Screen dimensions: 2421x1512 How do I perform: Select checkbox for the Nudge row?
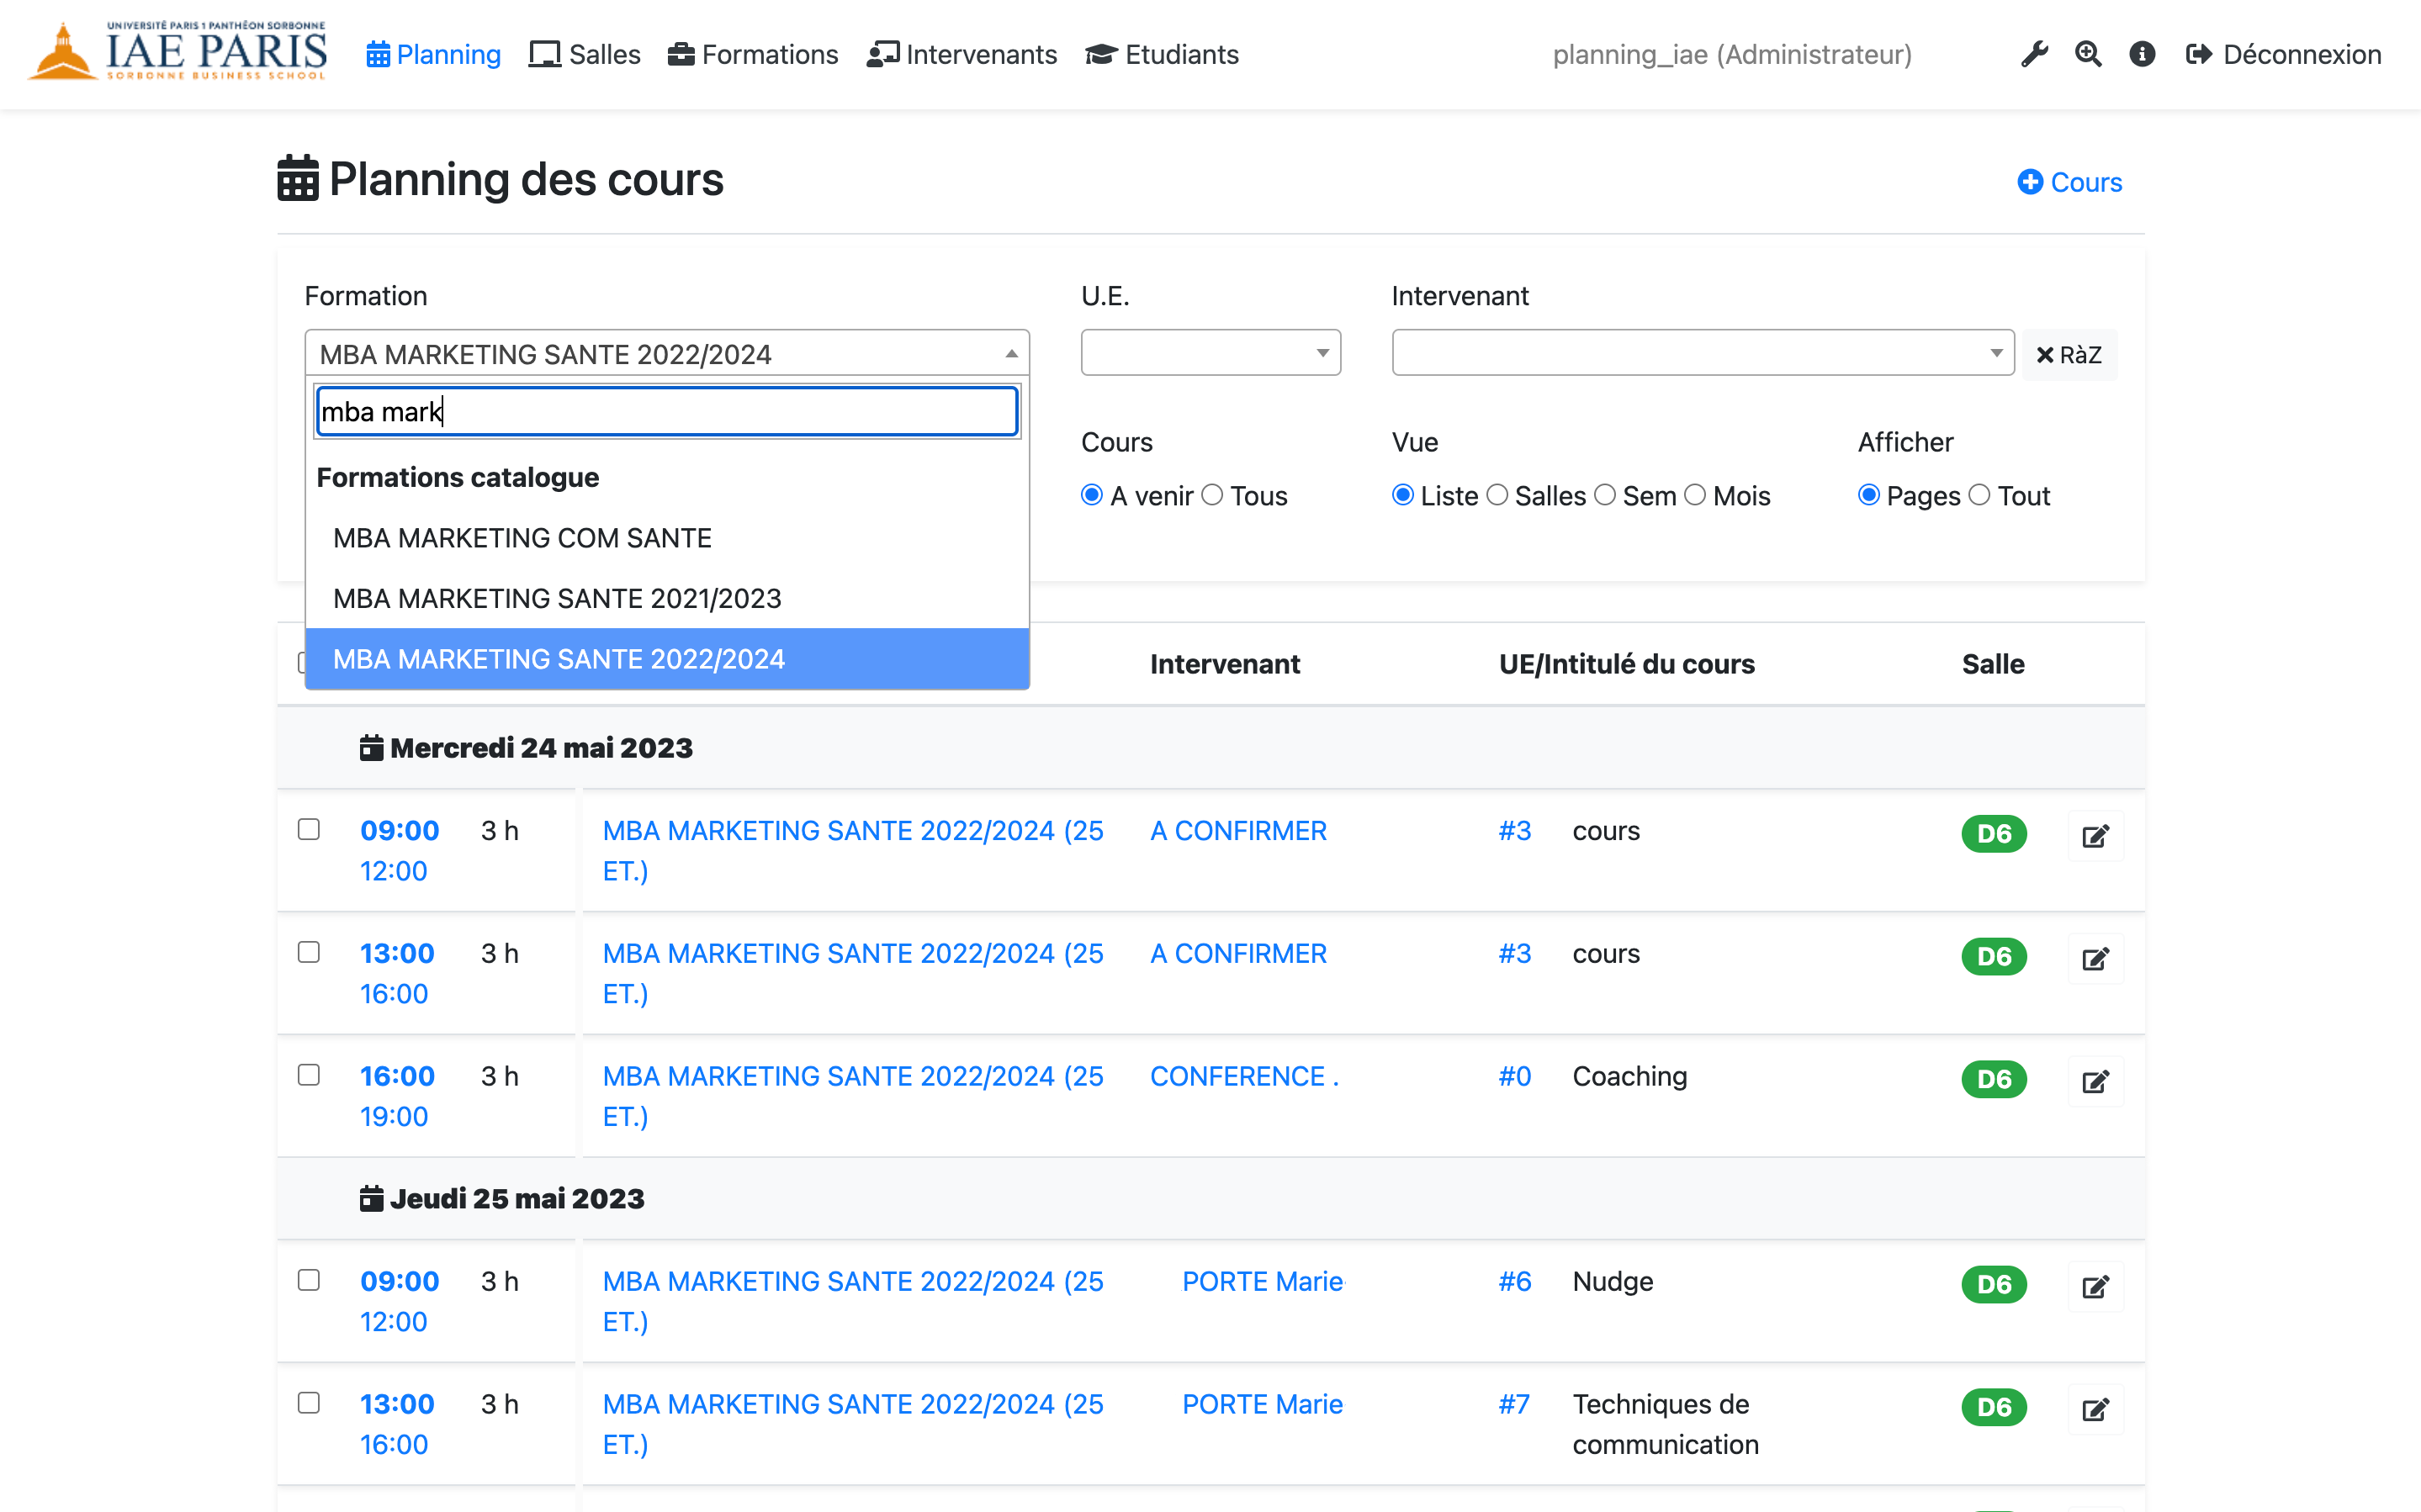point(309,1280)
